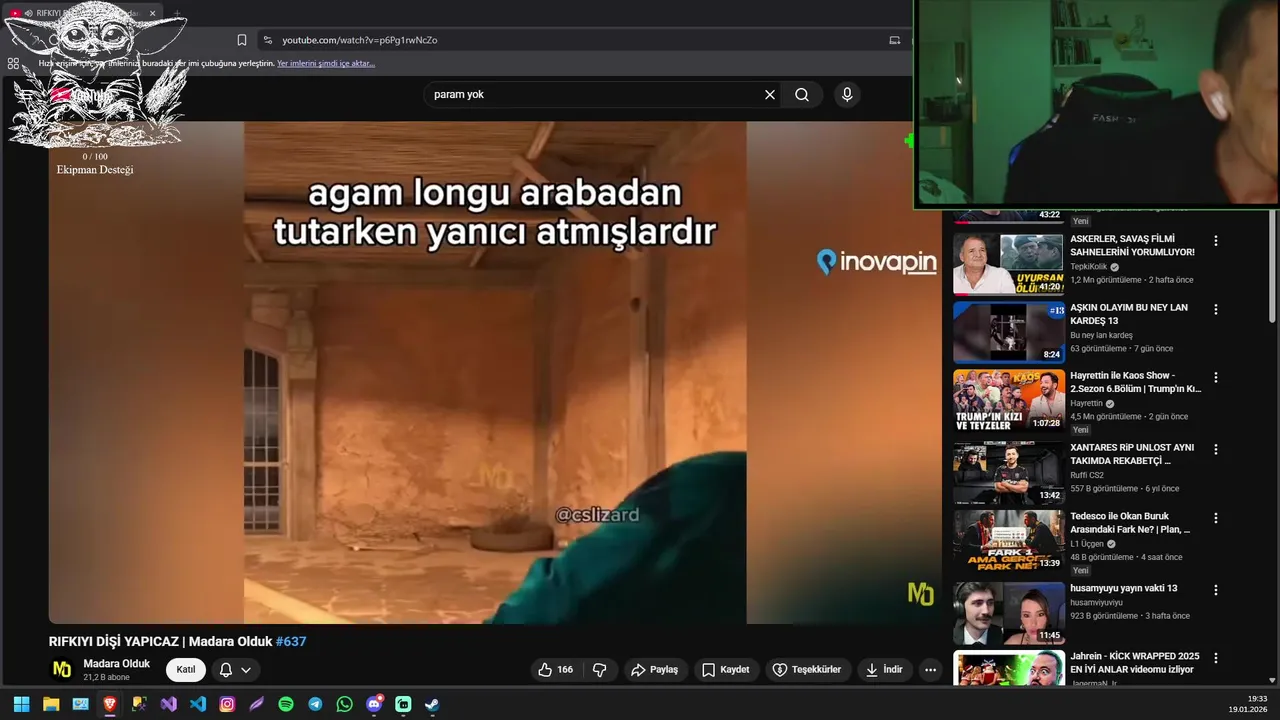Image resolution: width=1280 pixels, height=720 pixels.
Task: Click channel name 'husamviyuviyu'
Action: point(1096,603)
